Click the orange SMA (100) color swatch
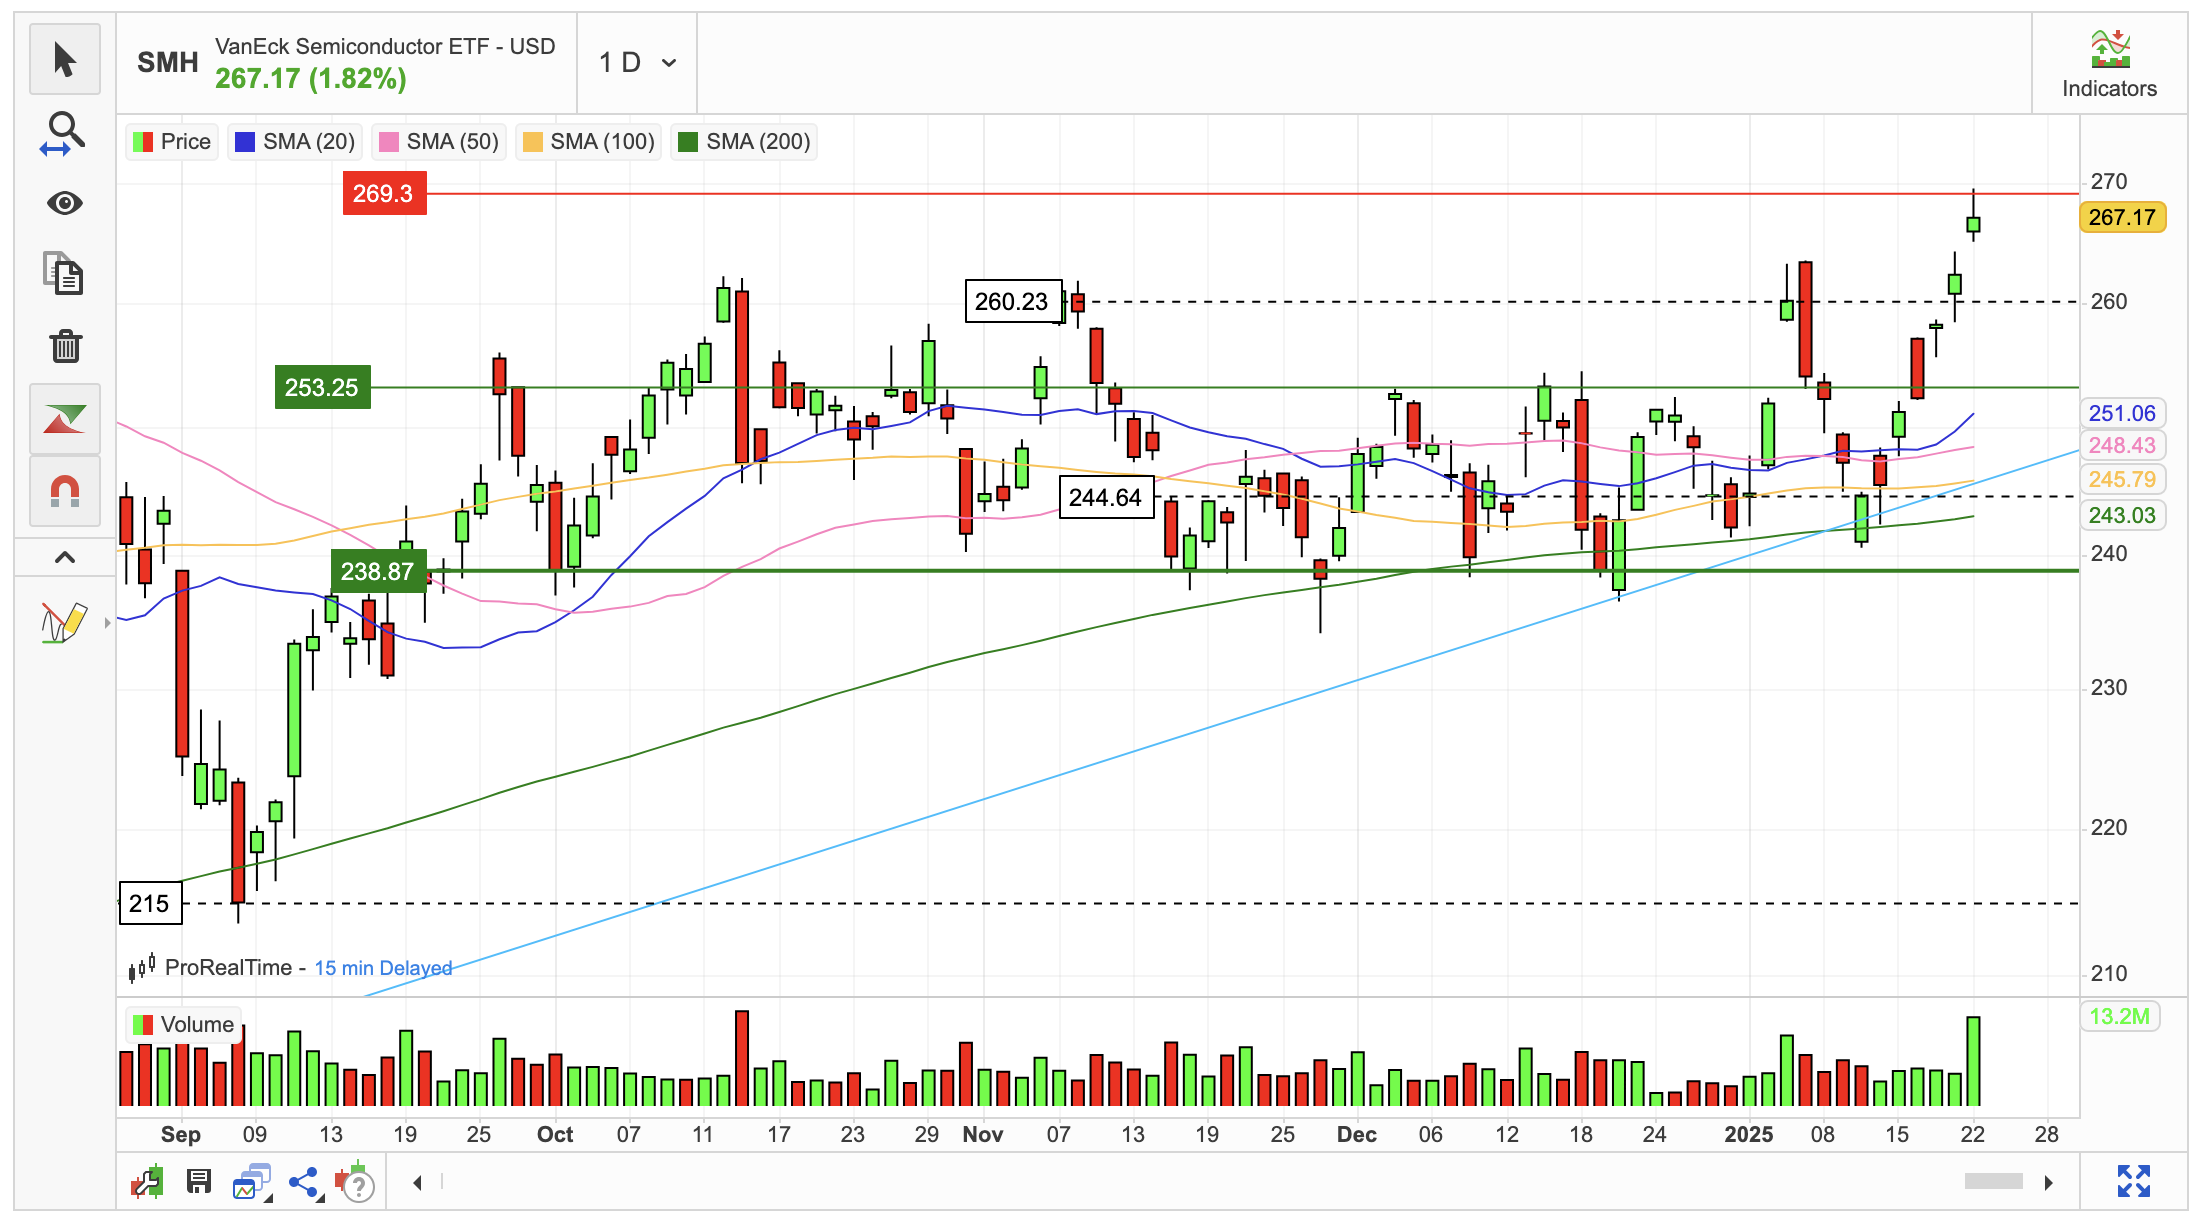This screenshot has height=1224, width=2200. (532, 142)
